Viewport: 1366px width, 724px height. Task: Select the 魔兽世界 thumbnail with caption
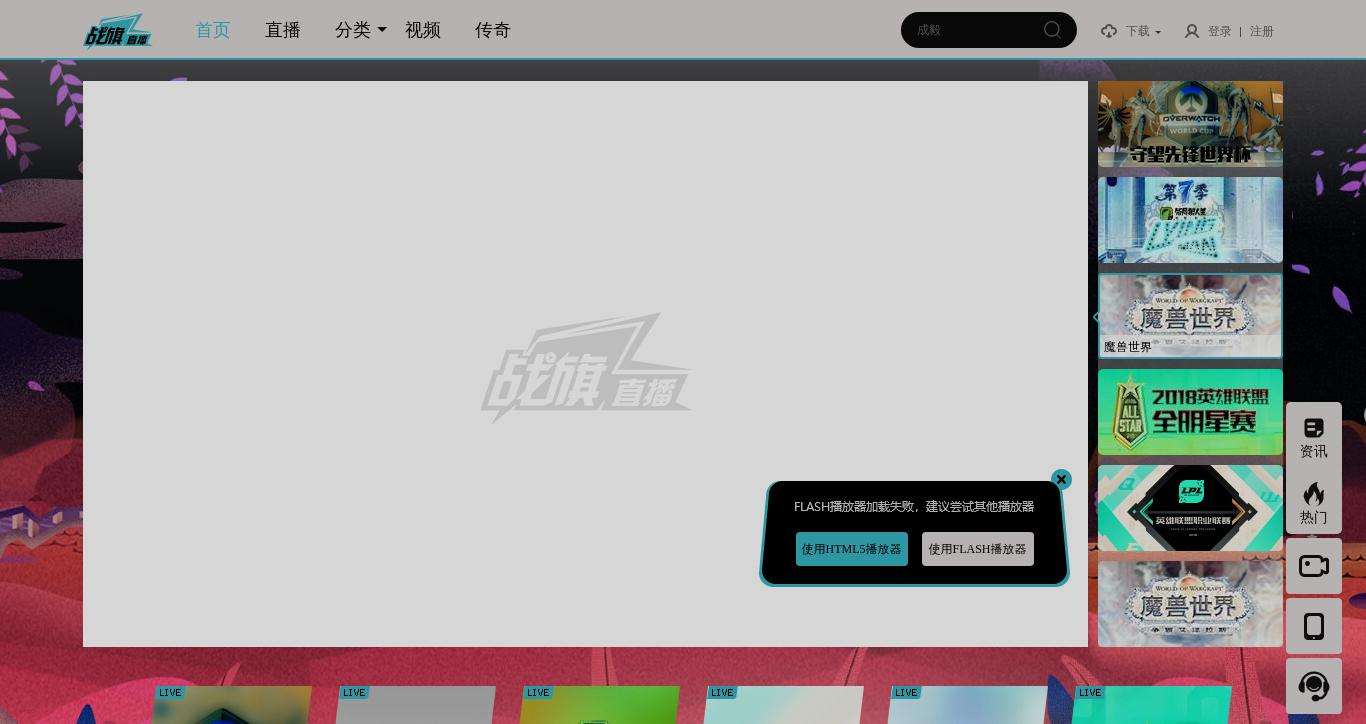pos(1190,316)
